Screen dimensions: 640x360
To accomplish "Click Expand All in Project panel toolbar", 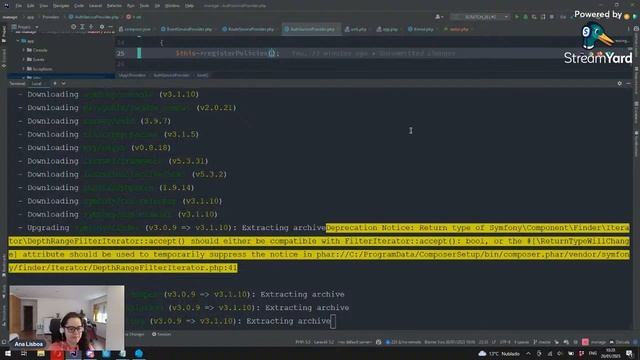I will coord(82,27).
